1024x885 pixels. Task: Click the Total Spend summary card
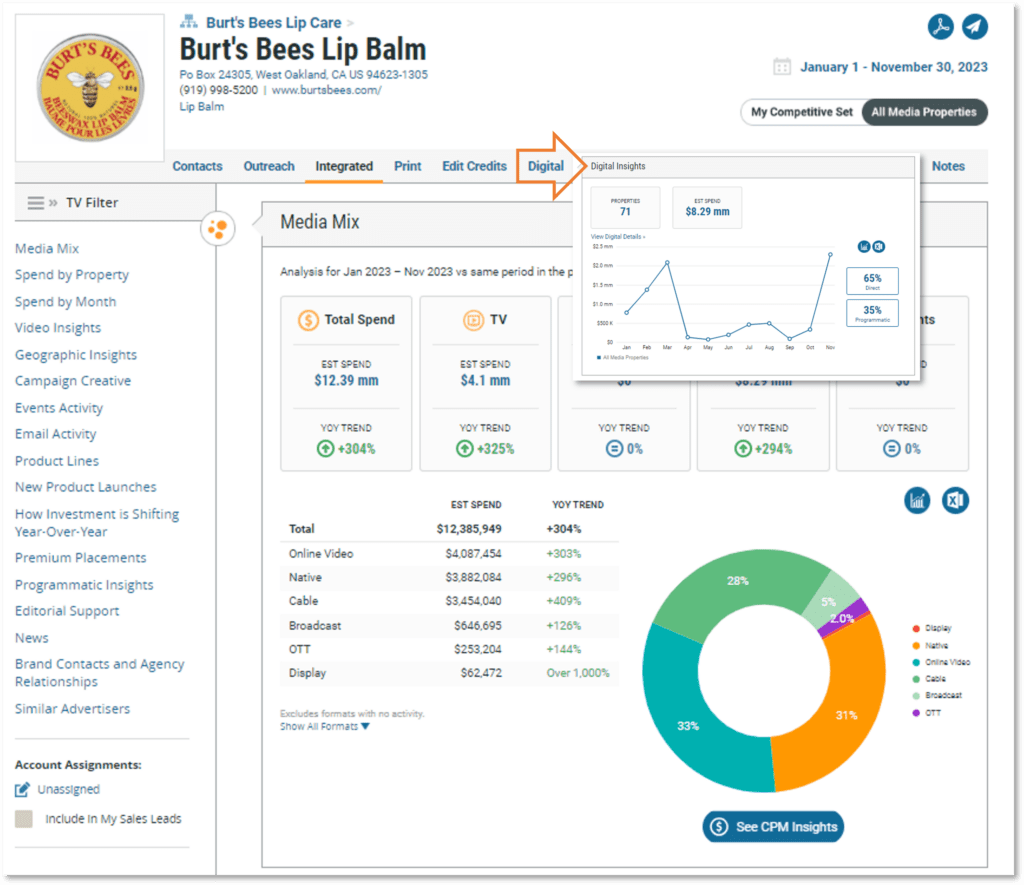click(x=346, y=383)
